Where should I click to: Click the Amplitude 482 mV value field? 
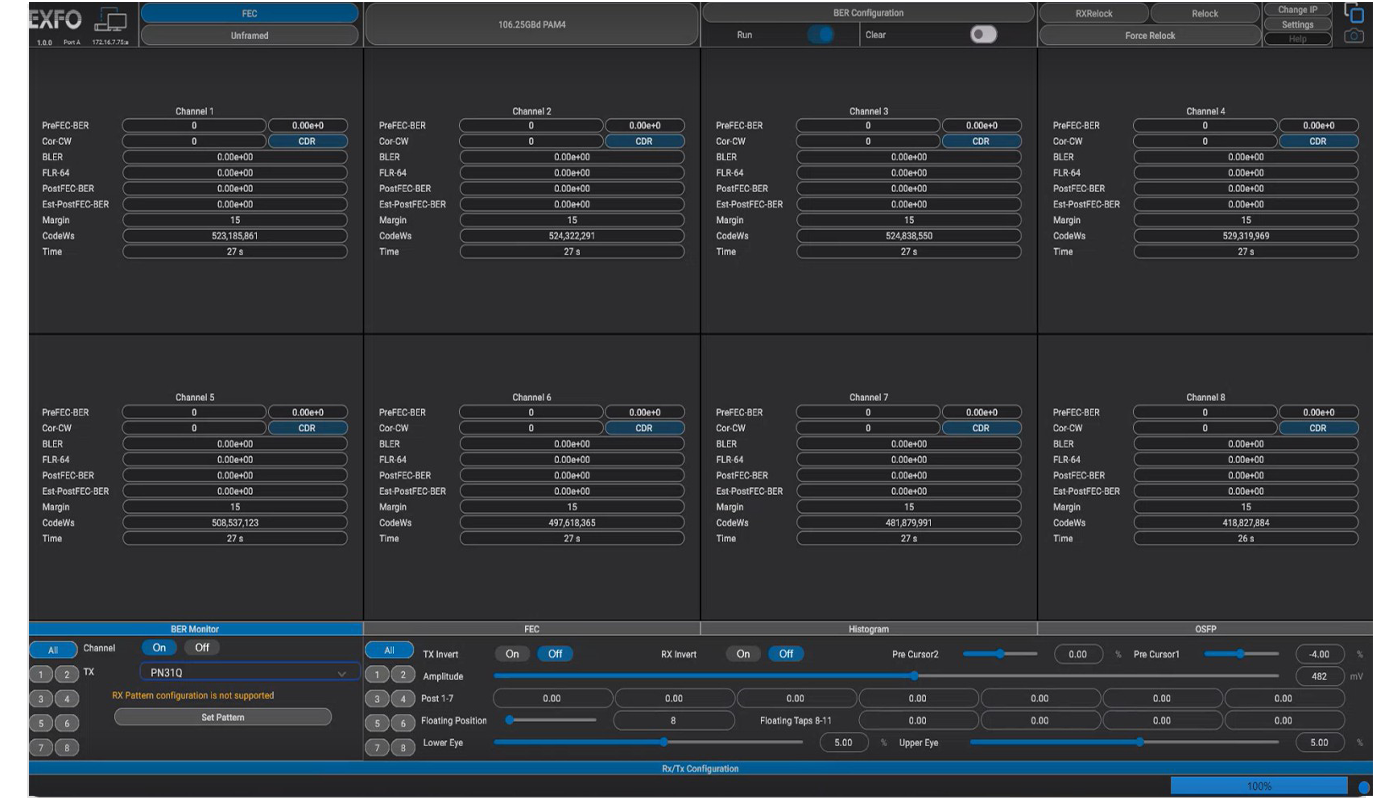click(x=1318, y=676)
